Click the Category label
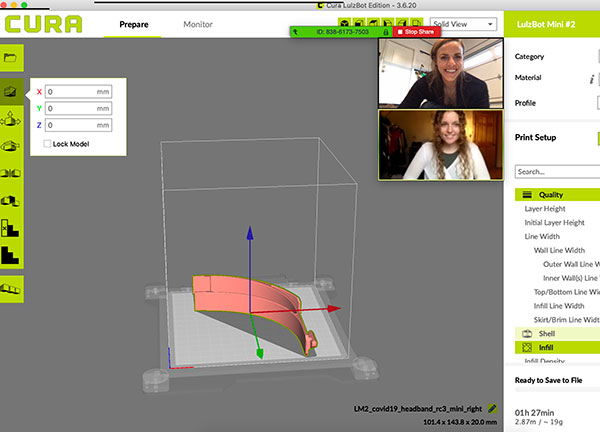This screenshot has width=600, height=432. coord(529,57)
